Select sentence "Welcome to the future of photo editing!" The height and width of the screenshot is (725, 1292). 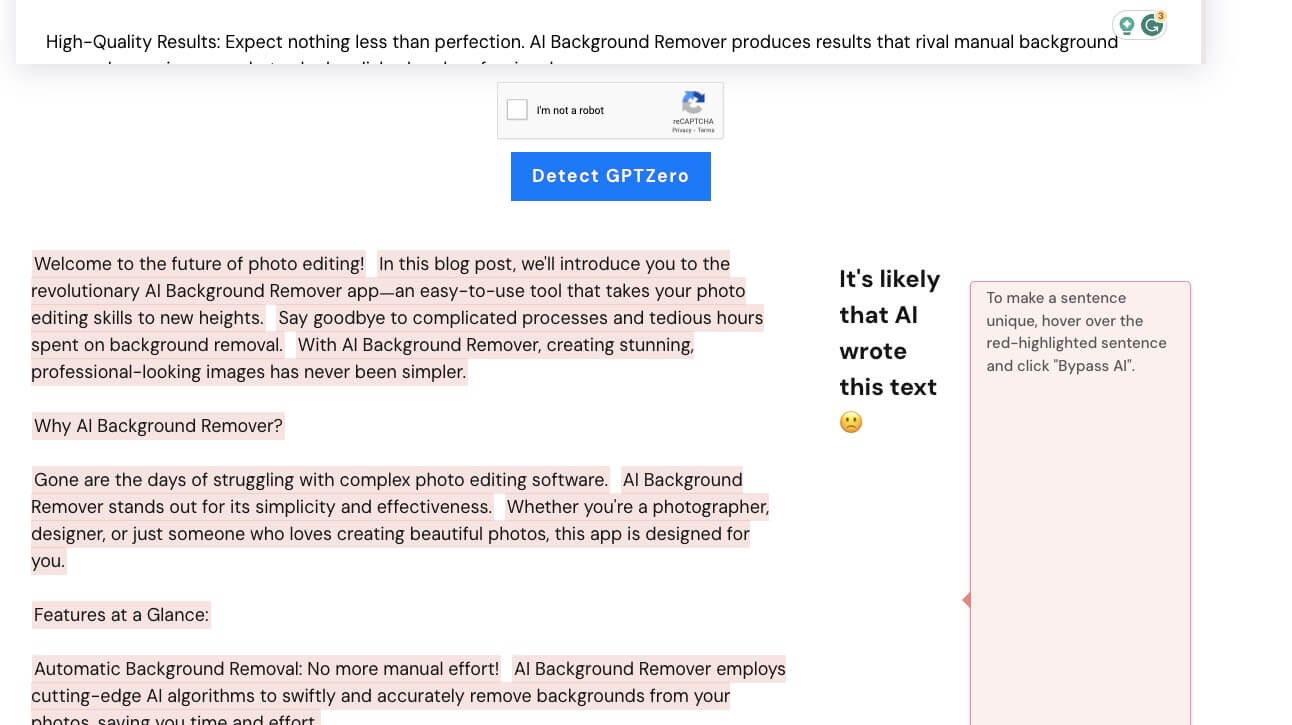click(x=199, y=264)
